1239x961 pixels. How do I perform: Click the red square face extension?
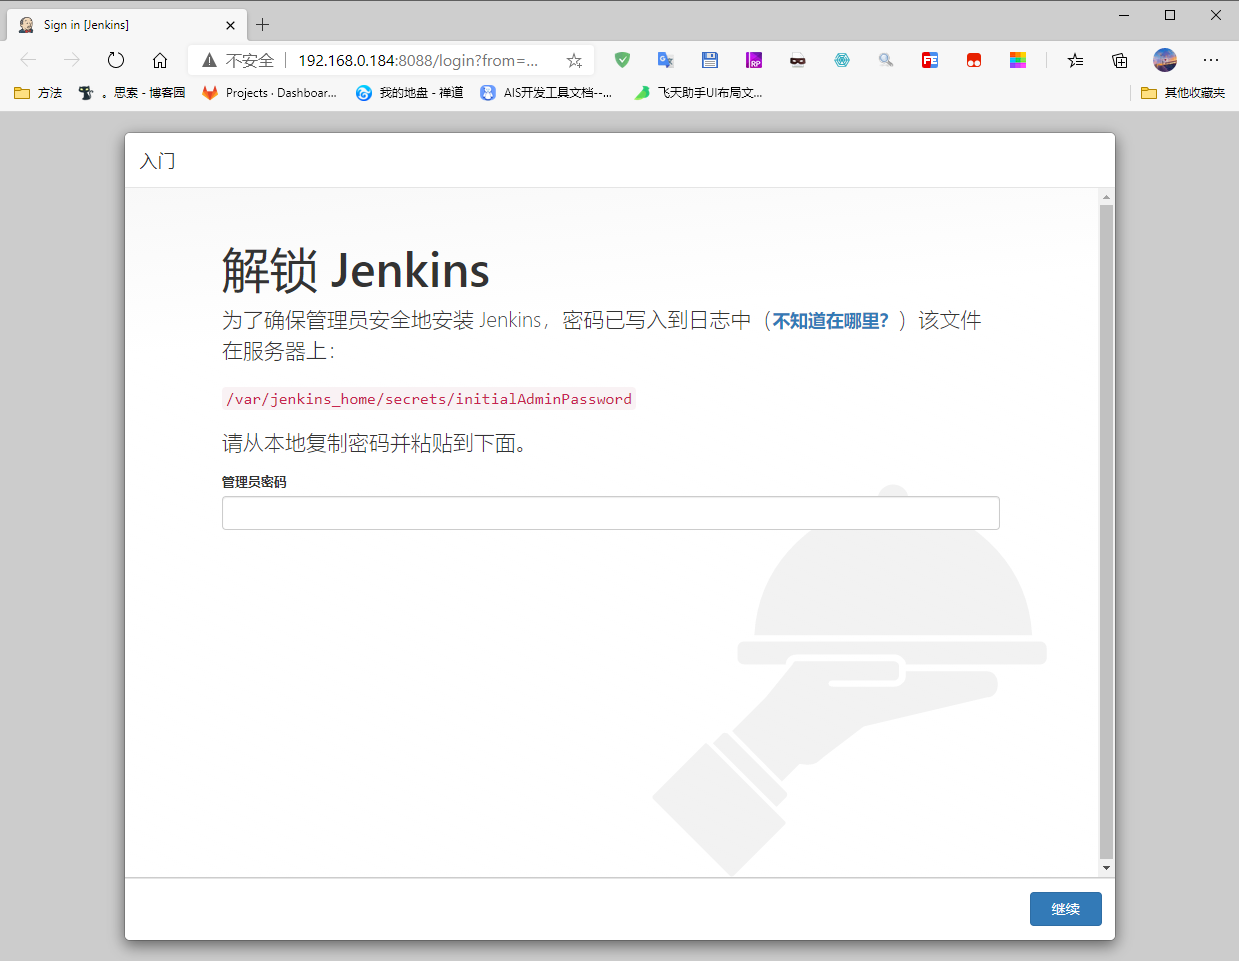tap(974, 60)
